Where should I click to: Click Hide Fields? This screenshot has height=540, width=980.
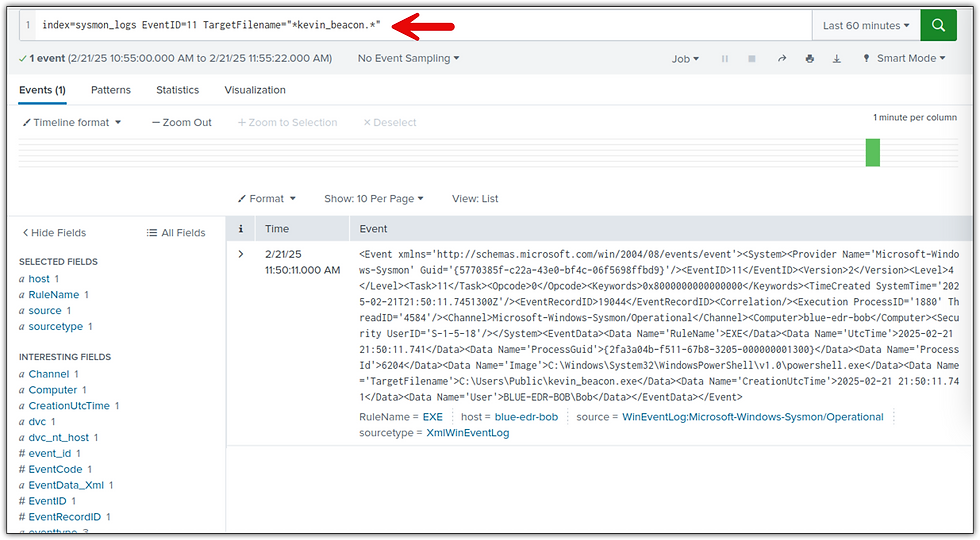click(x=54, y=232)
